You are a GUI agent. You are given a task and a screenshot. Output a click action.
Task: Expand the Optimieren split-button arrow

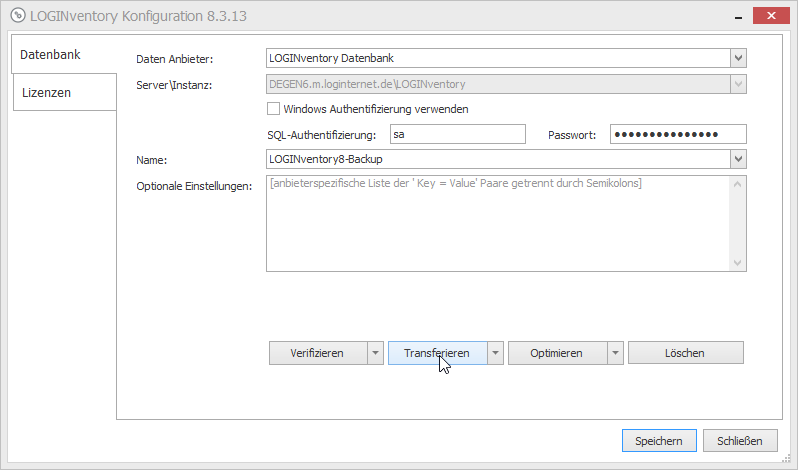click(615, 353)
